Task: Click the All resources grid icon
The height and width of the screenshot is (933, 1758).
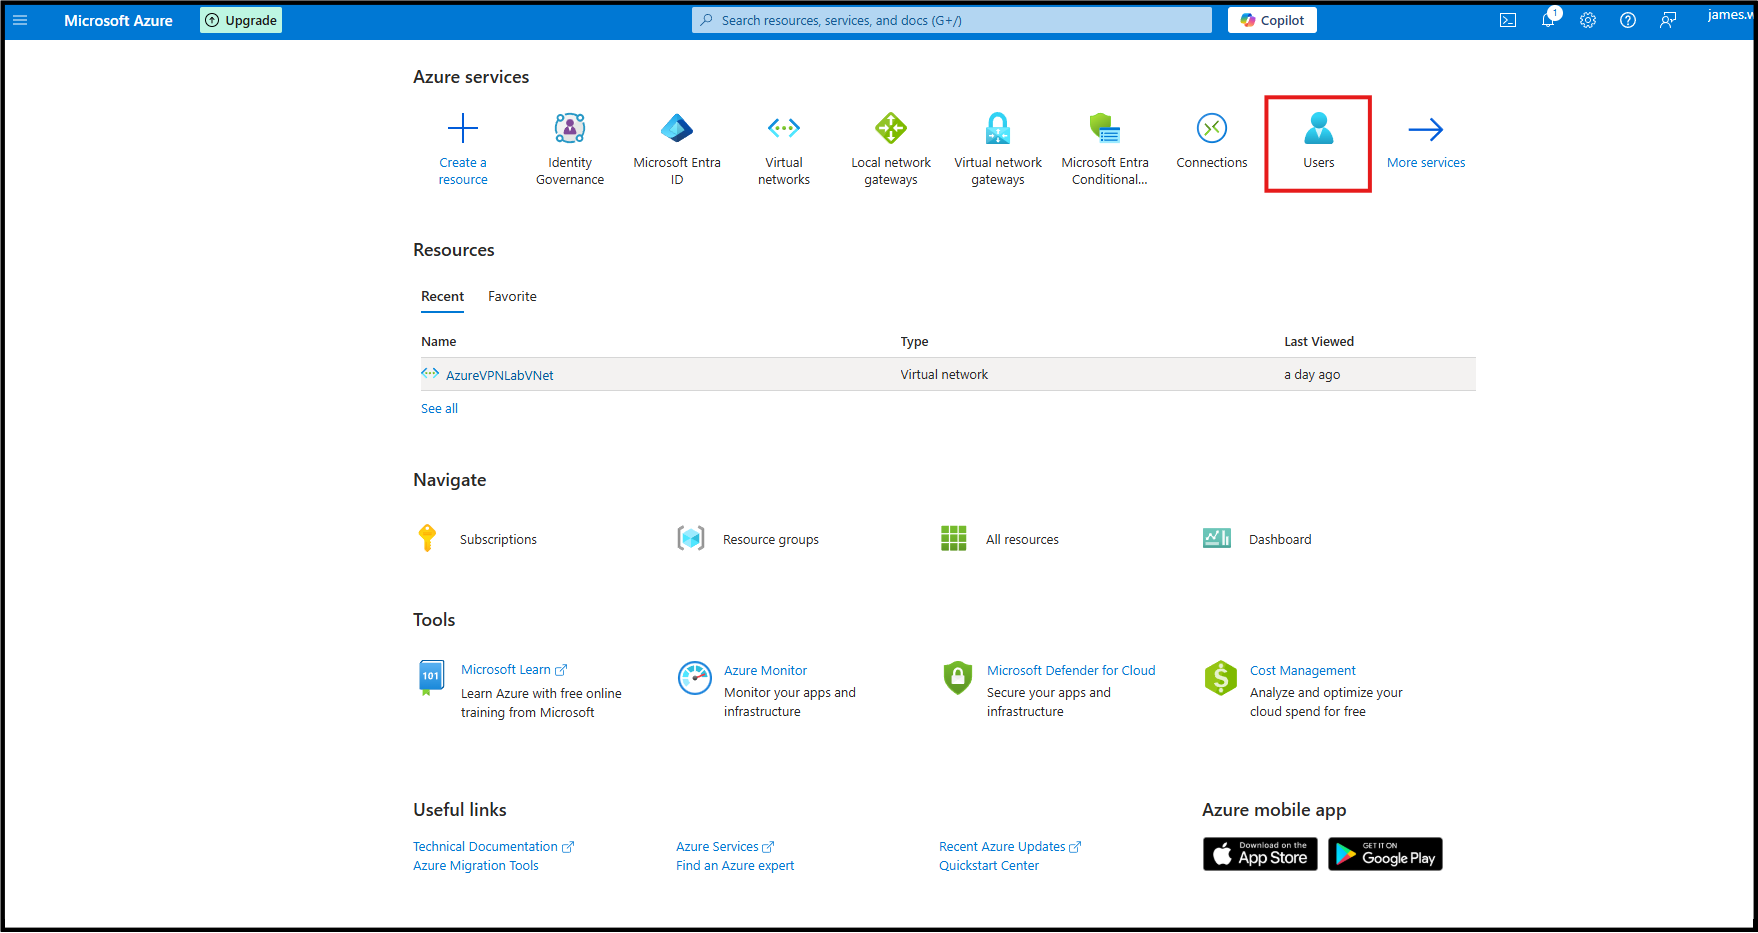Action: click(954, 538)
